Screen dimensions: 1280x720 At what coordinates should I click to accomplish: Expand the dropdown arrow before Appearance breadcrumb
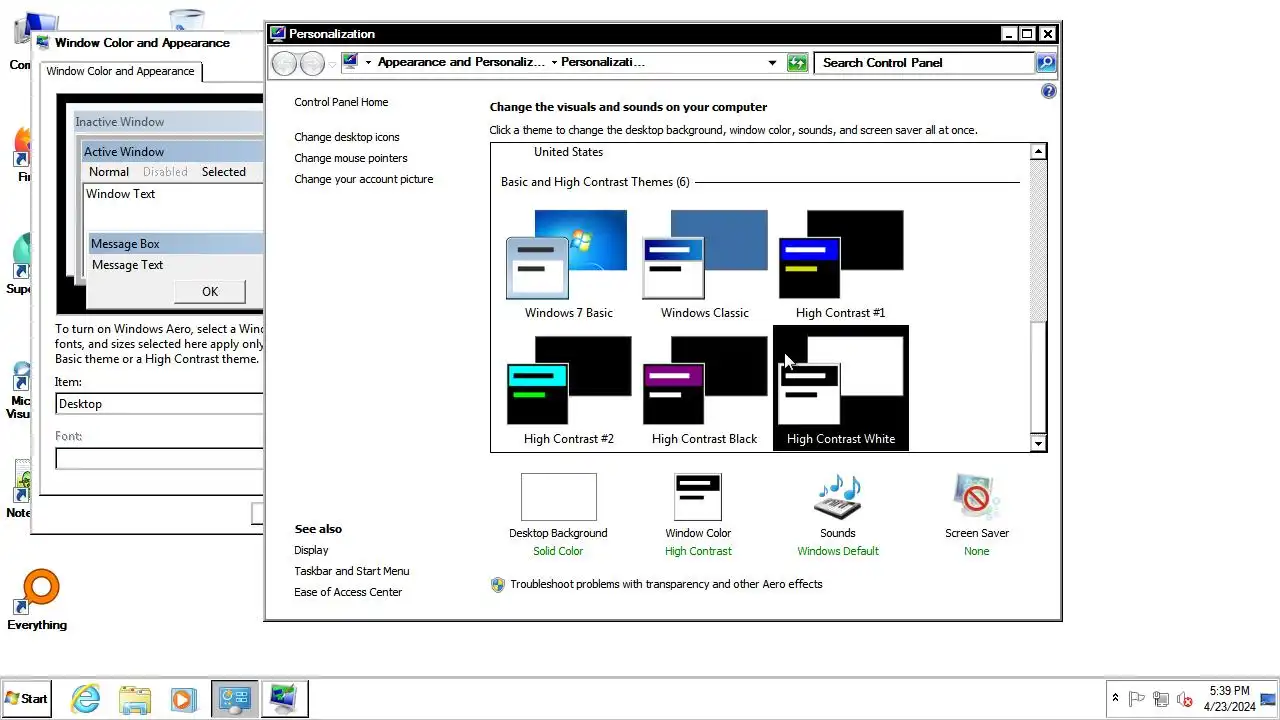(368, 62)
